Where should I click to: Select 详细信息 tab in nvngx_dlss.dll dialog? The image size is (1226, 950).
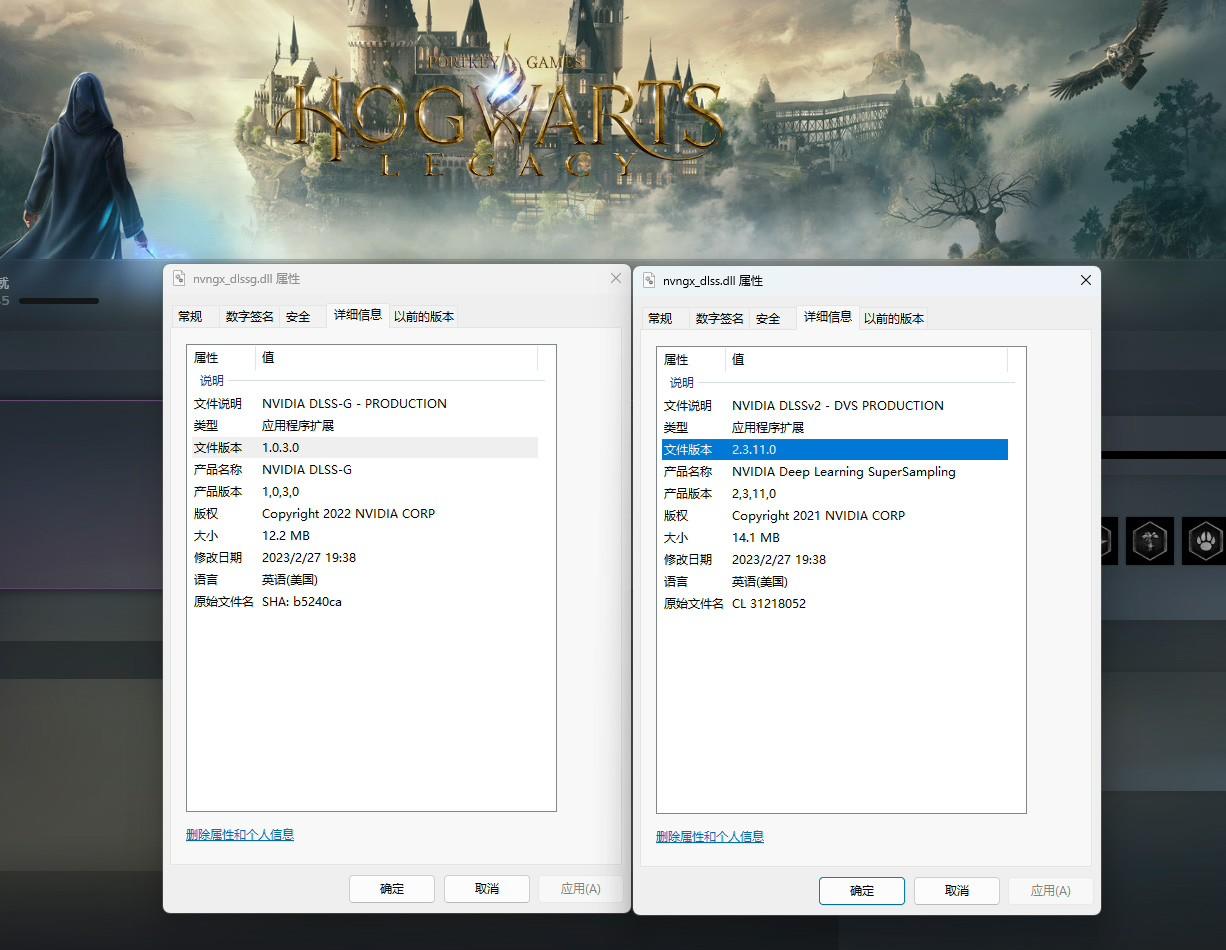(828, 317)
